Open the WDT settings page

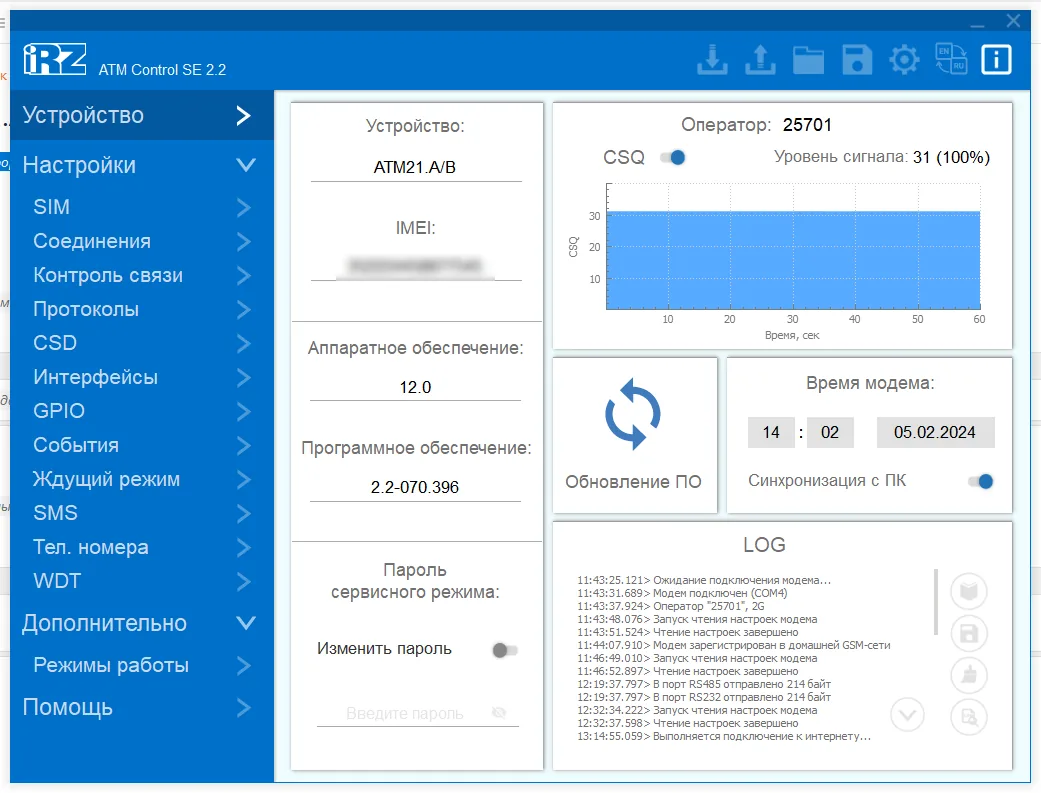coord(141,581)
